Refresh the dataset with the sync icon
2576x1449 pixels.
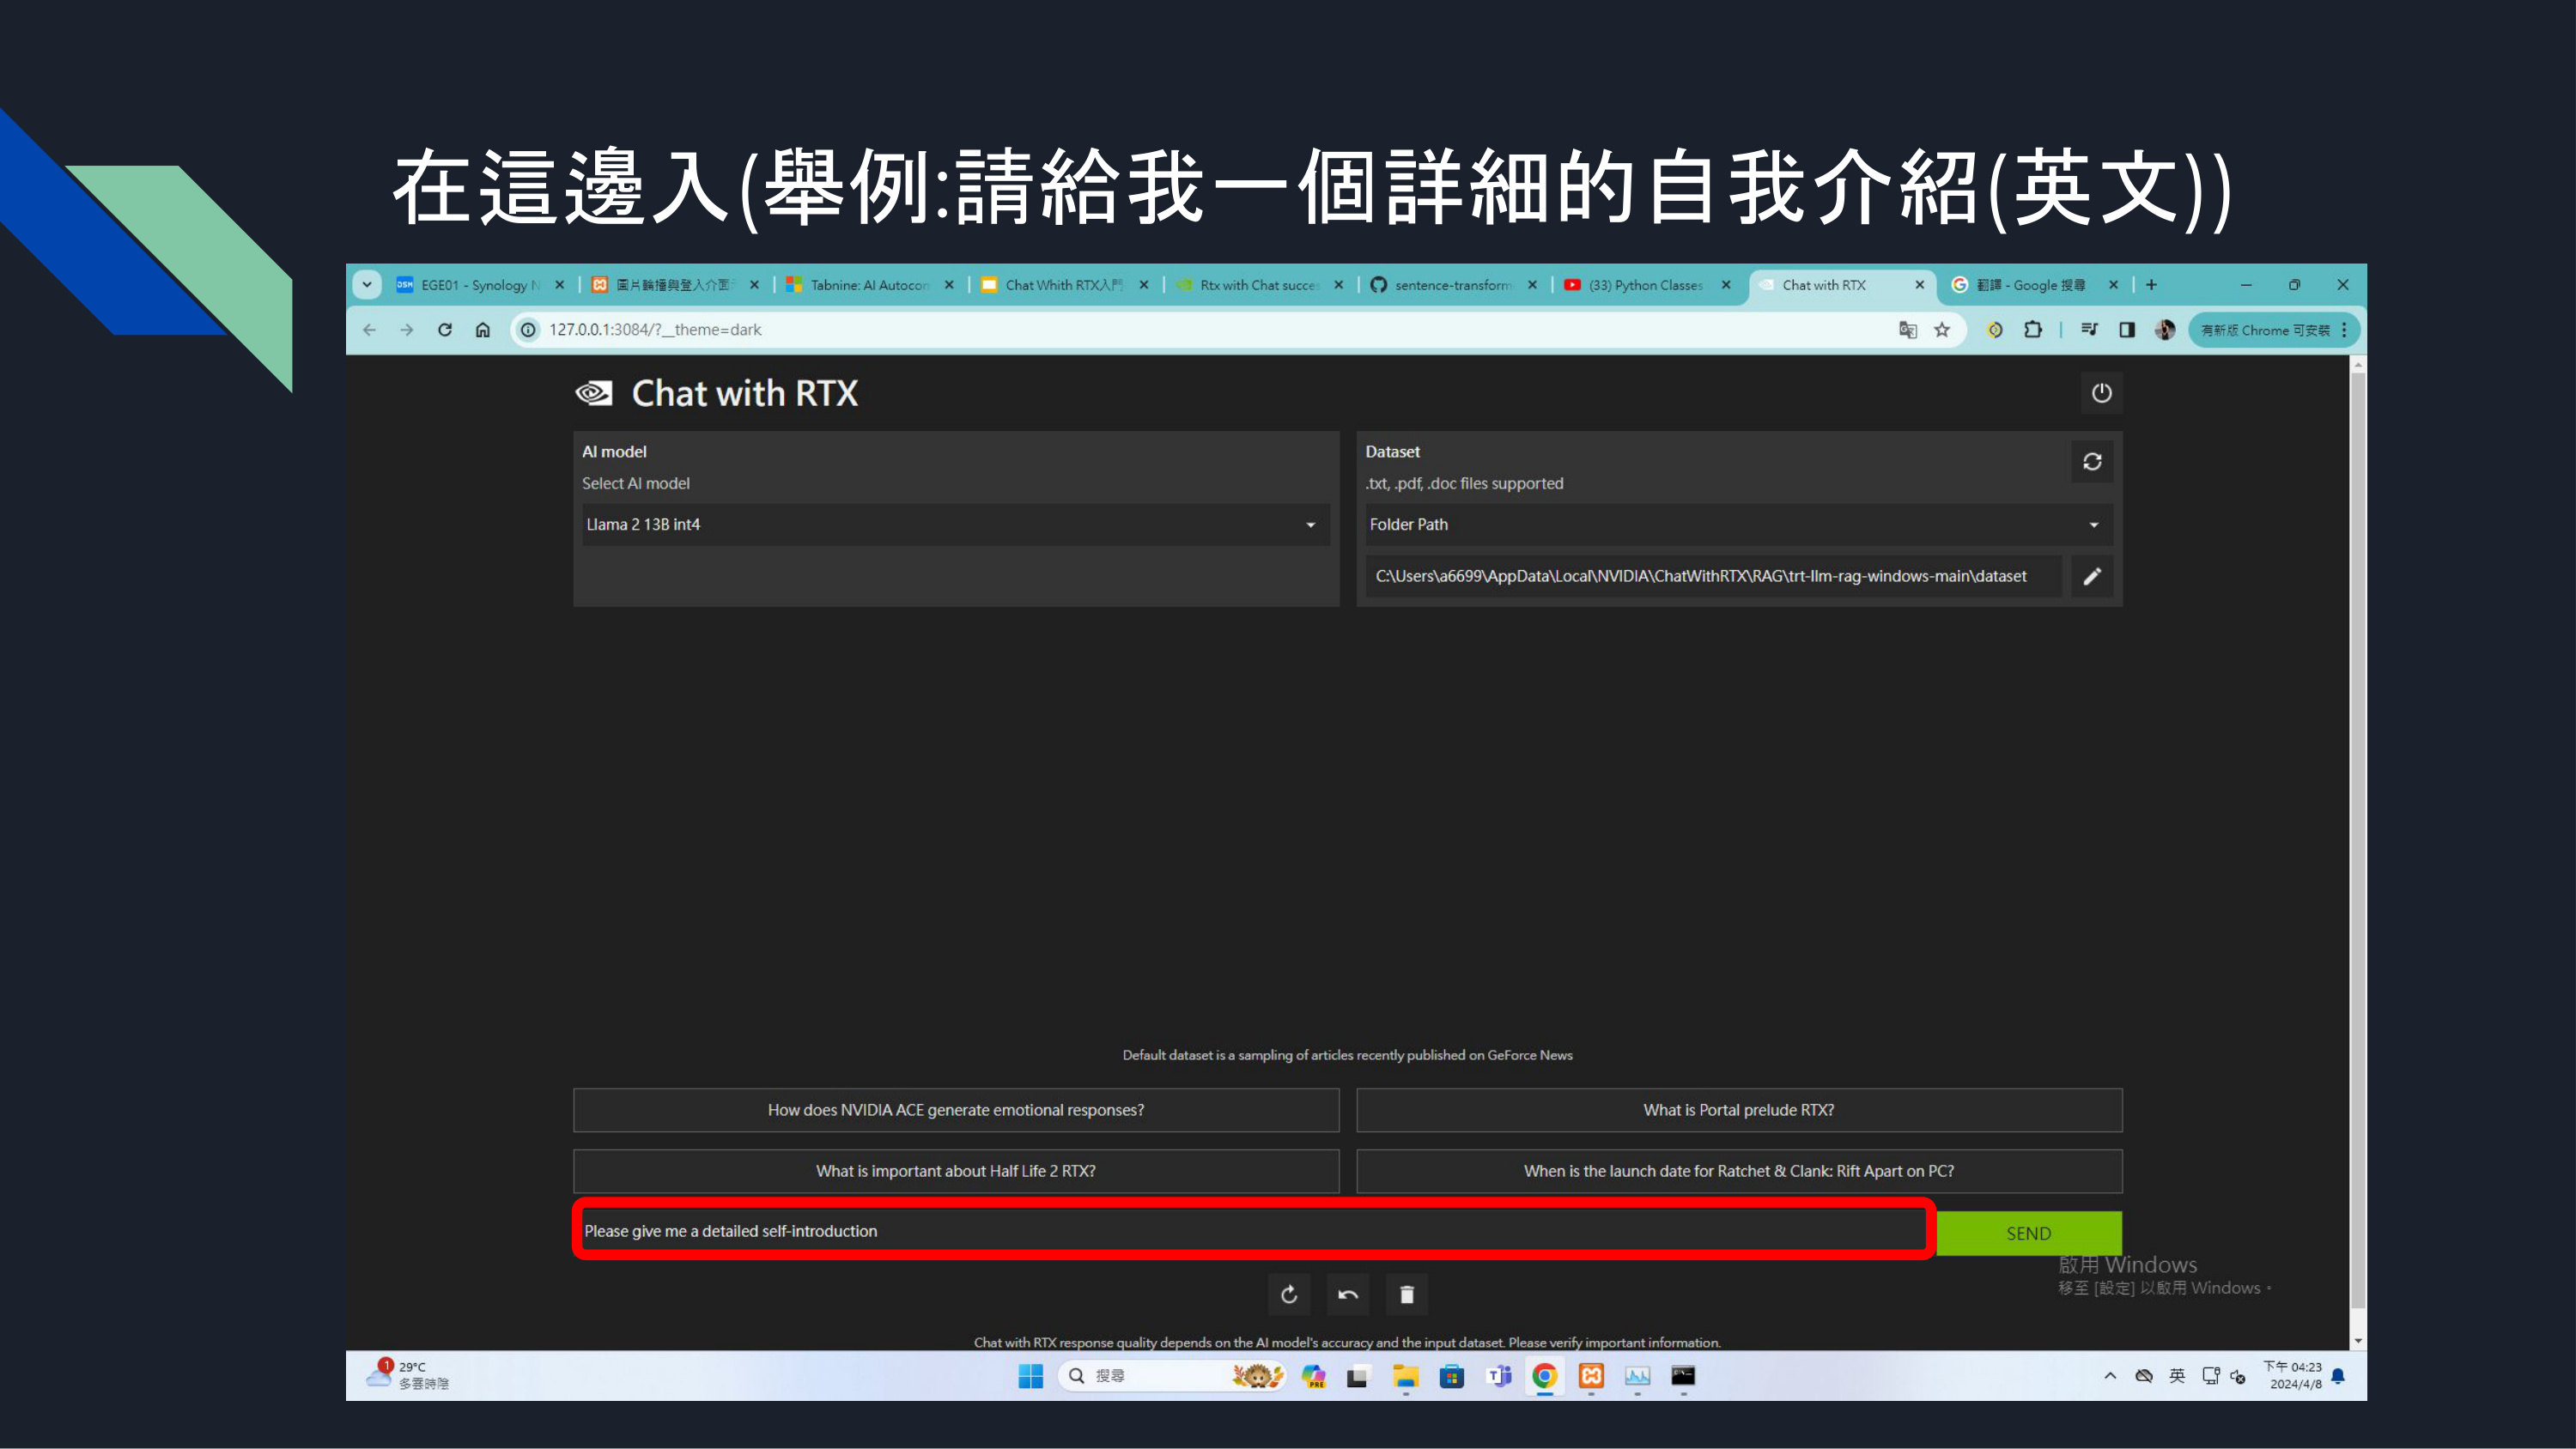point(2092,462)
